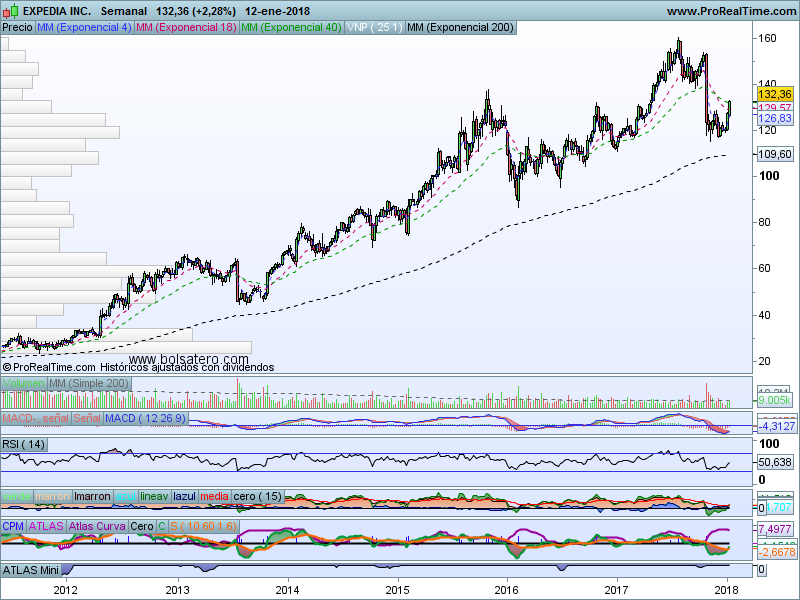This screenshot has width=800, height=600.
Task: Select the VNP ( 25 1) label
Action: coord(374,28)
